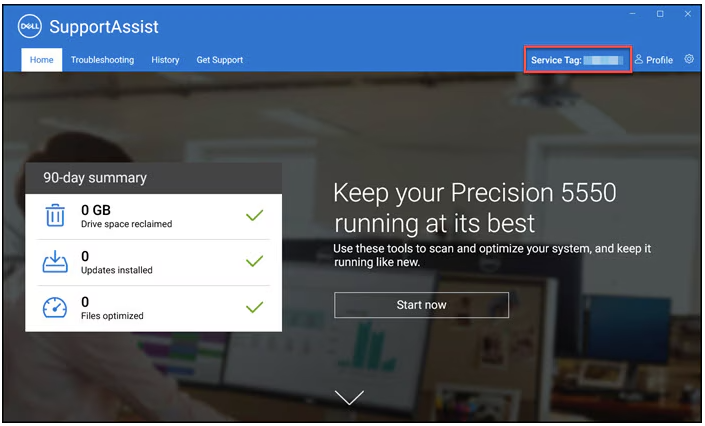Click the green checkmark beside Updates installed
This screenshot has width=705, height=426.
[254, 261]
